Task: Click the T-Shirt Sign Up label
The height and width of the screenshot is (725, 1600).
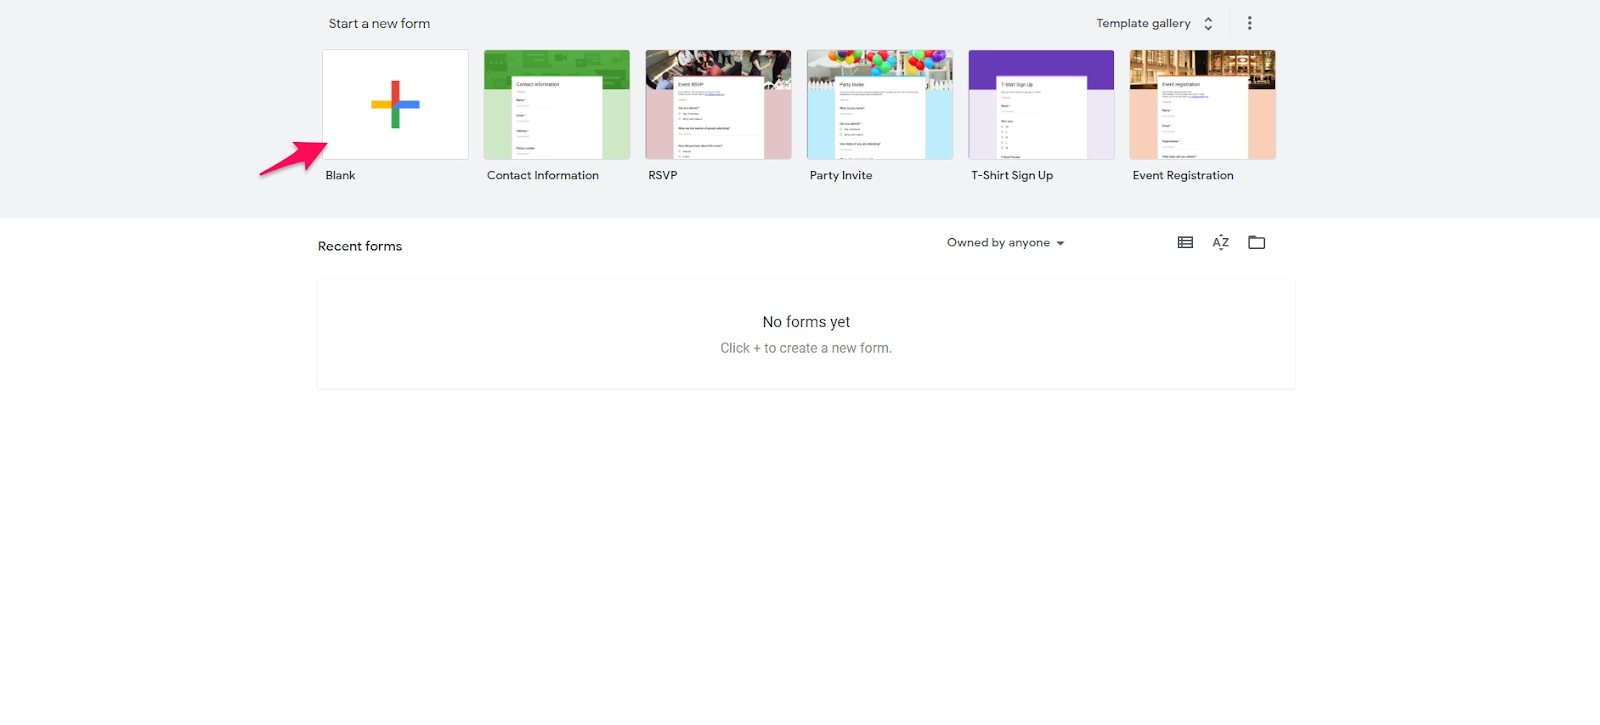Action: 1012,175
